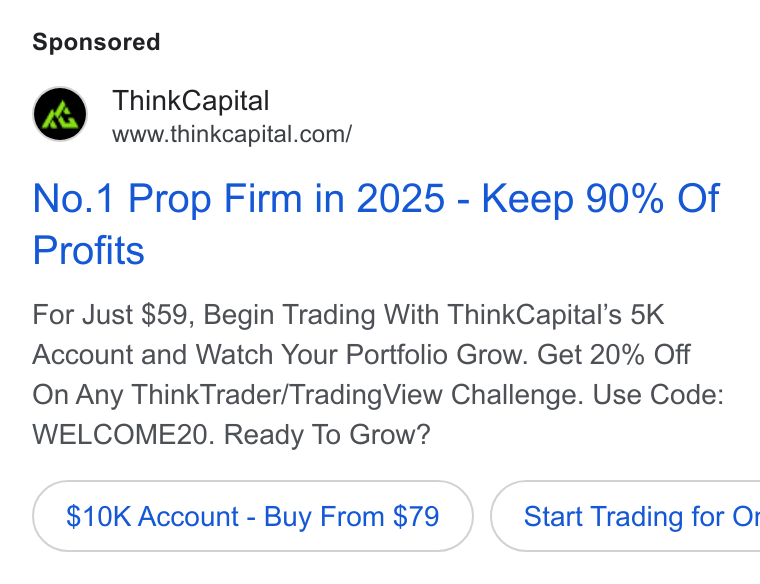
Task: Click the 'Sponsored' label
Action: 96,42
